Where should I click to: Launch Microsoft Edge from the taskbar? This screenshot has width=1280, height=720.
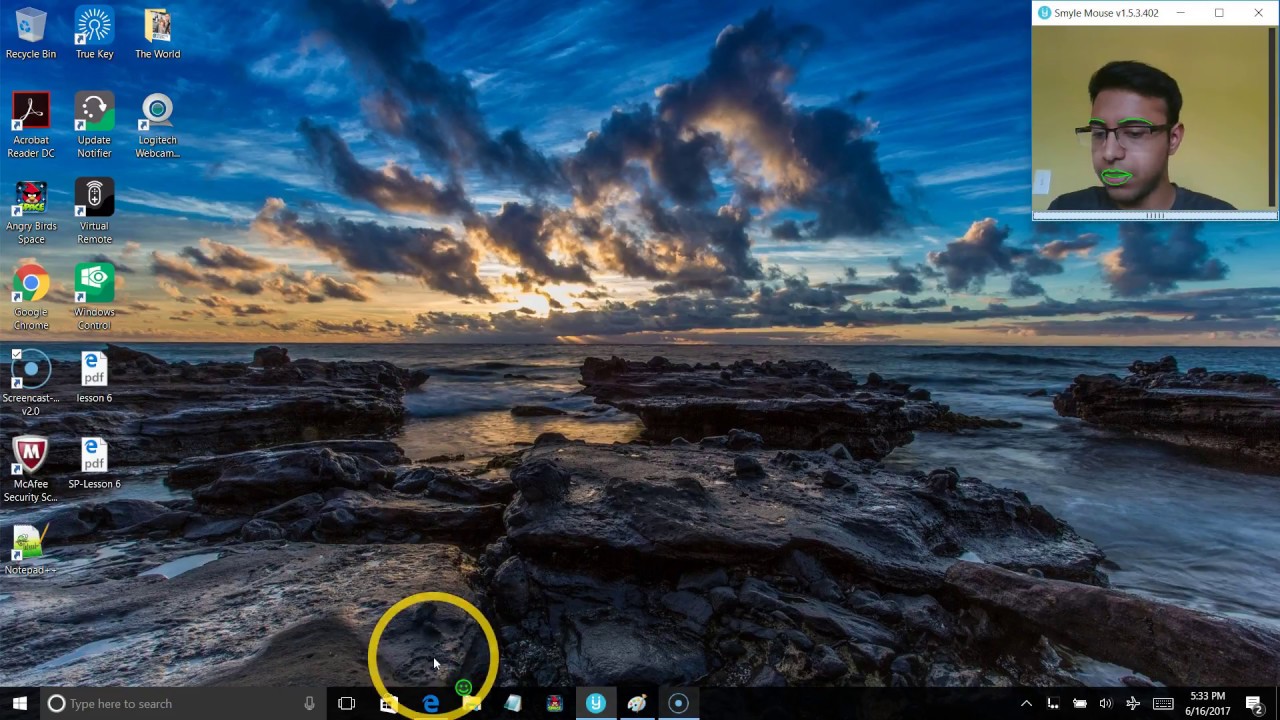[430, 703]
